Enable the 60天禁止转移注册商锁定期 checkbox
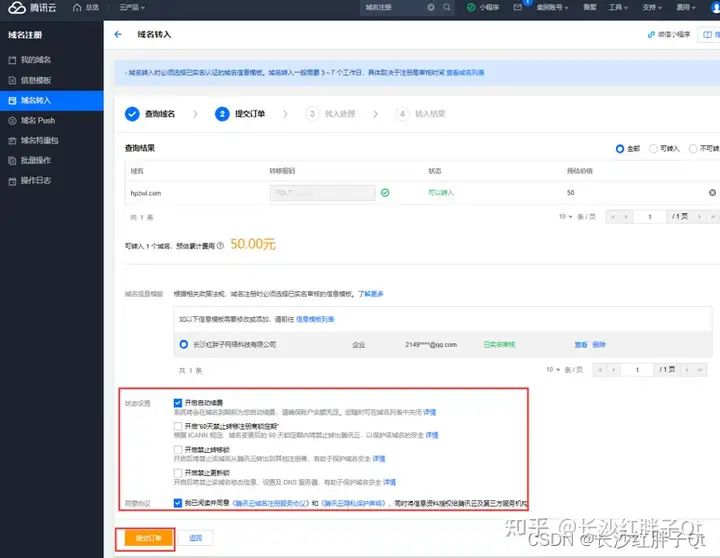This screenshot has width=720, height=558. pos(178,426)
